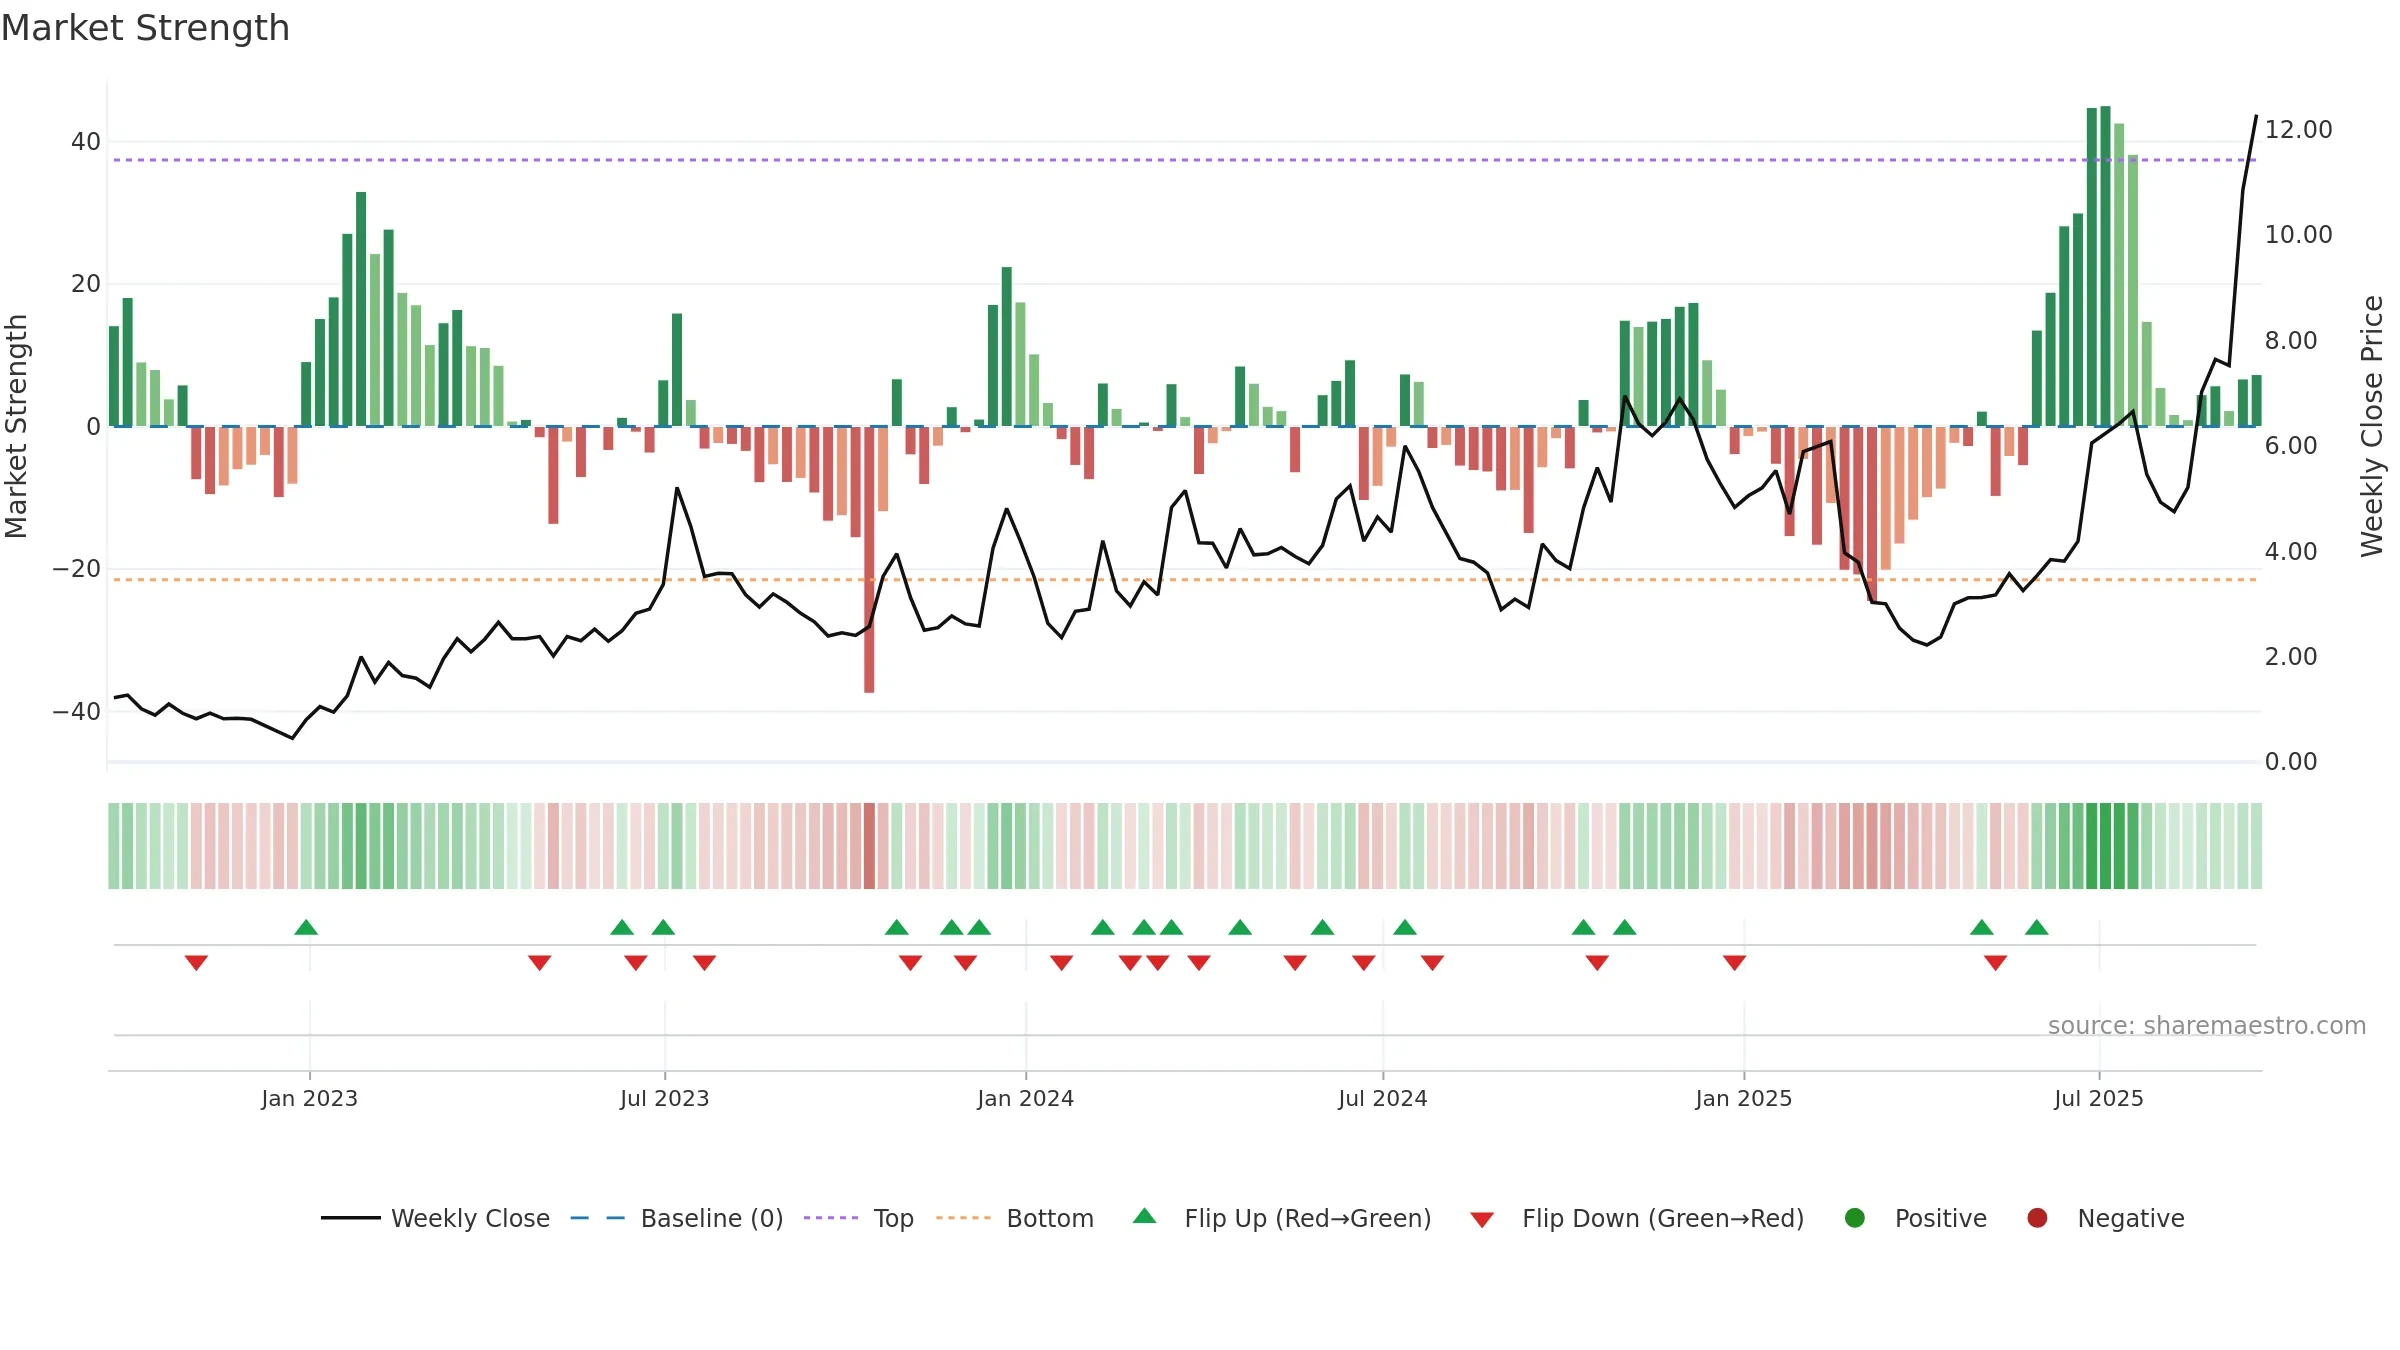Toggle Flip Down (Green→Red) legend entry
This screenshot has height=1350, width=2400.
pyautogui.click(x=1637, y=1218)
